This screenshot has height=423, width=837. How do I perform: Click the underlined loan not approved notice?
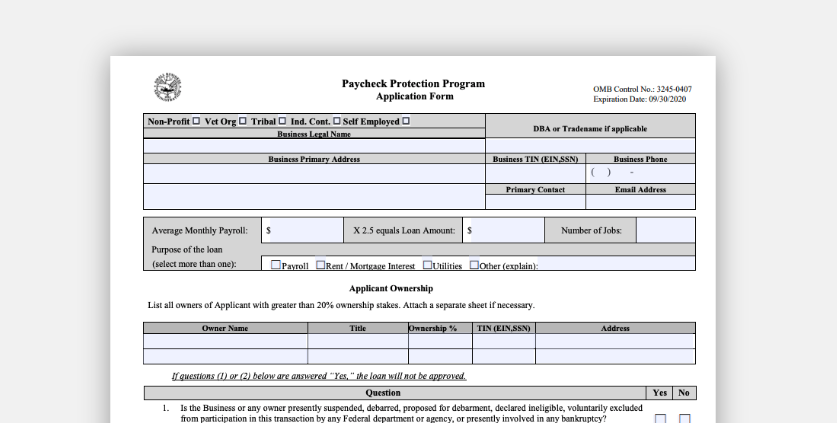319,376
